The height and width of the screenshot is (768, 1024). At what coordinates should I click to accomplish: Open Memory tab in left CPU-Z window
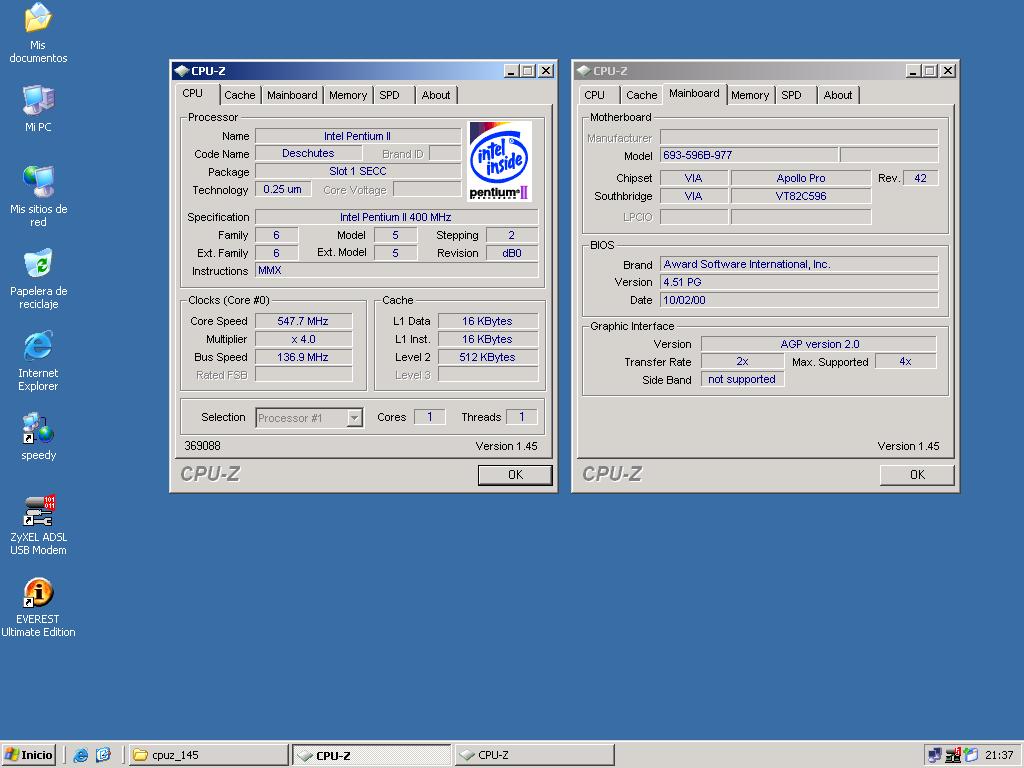pos(348,95)
